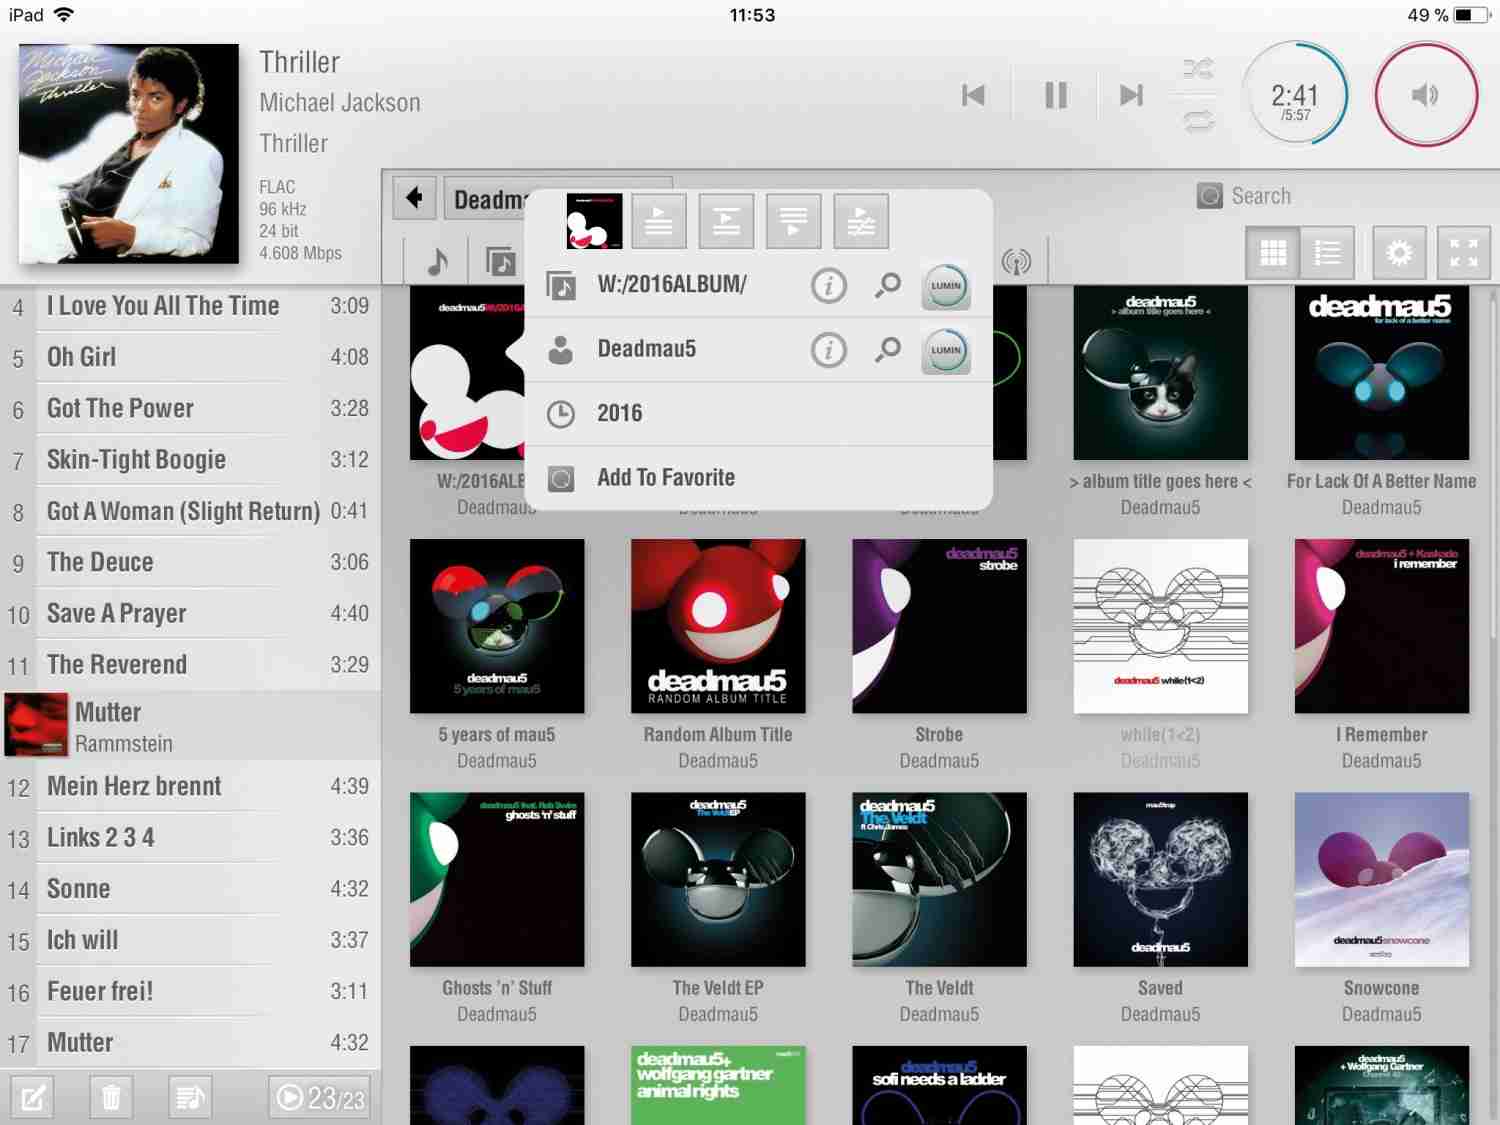Click the Play Next icon in popup

(726, 221)
